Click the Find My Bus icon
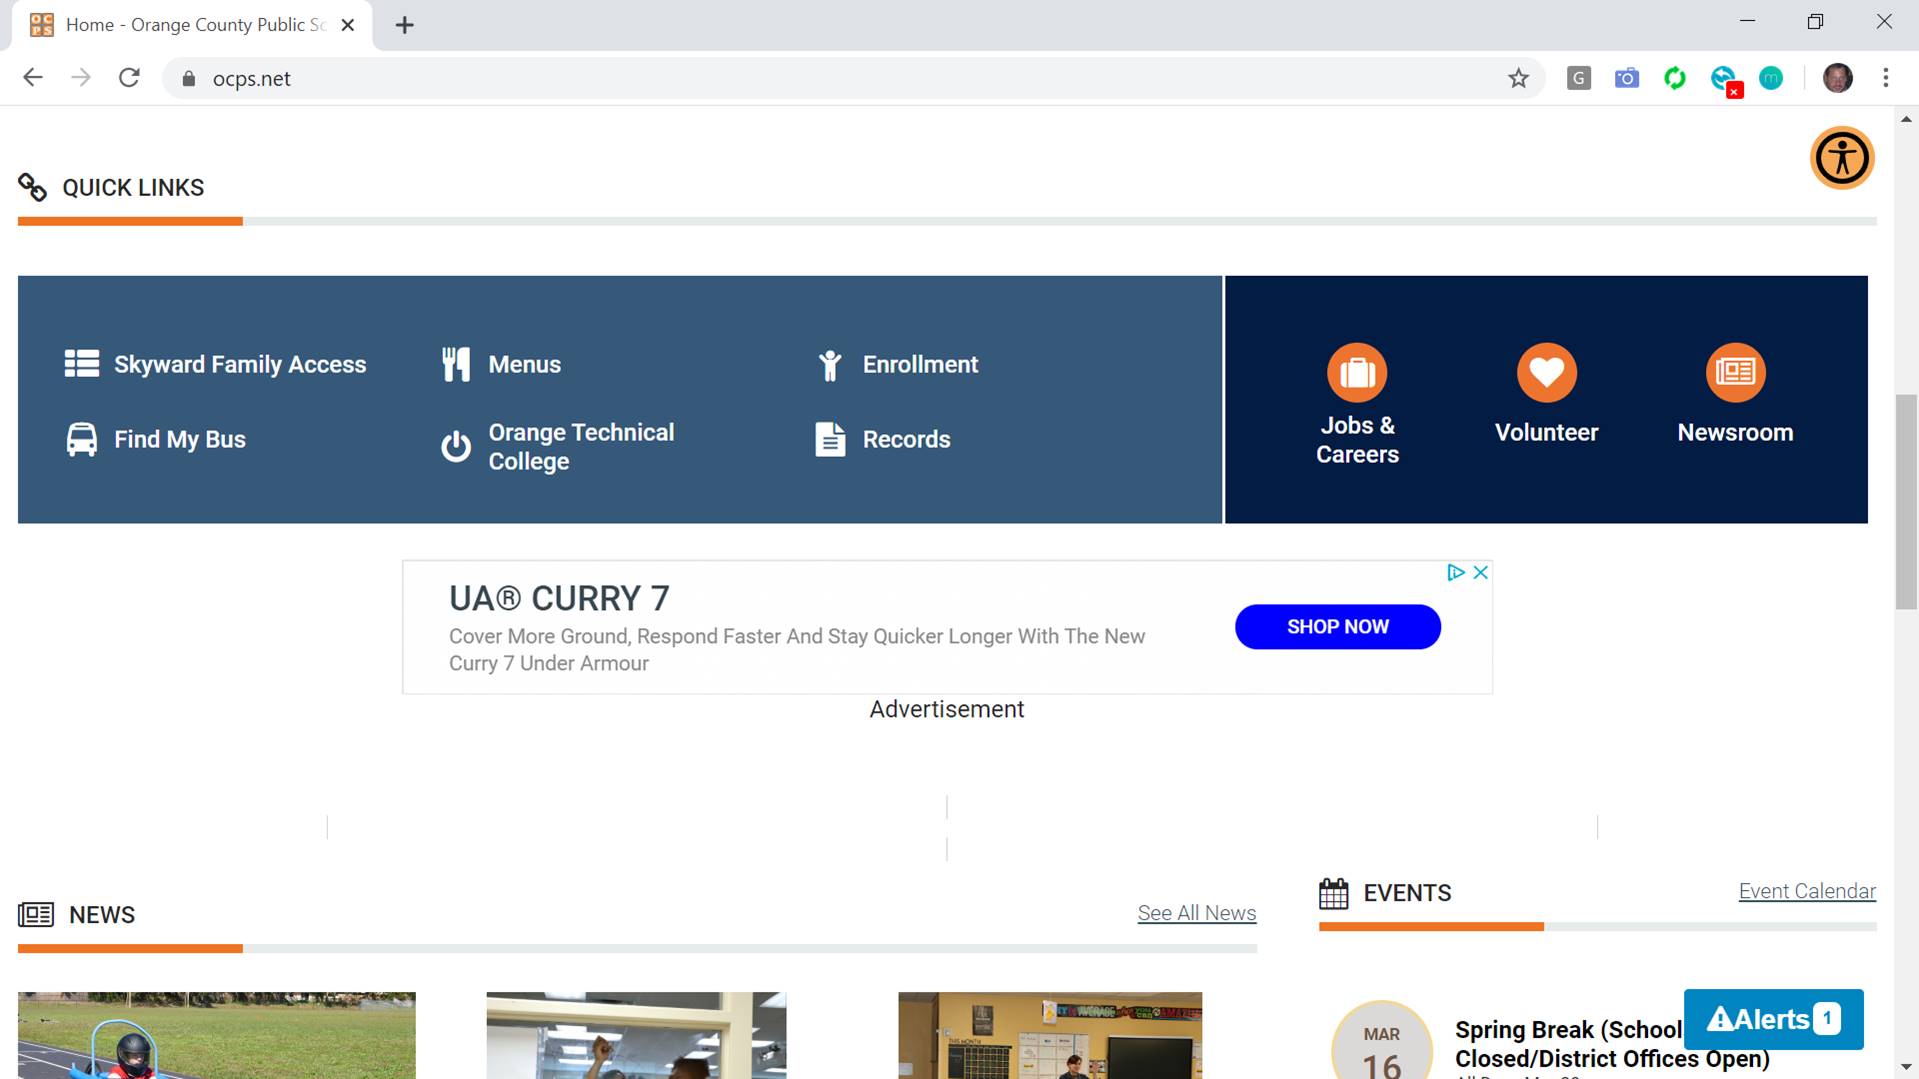This screenshot has width=1919, height=1079. coord(82,439)
